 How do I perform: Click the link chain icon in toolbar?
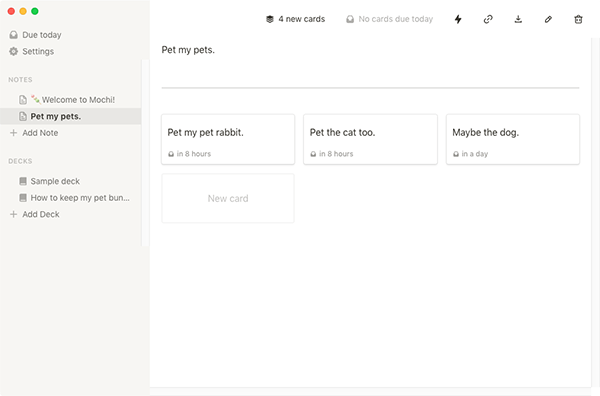click(x=488, y=19)
